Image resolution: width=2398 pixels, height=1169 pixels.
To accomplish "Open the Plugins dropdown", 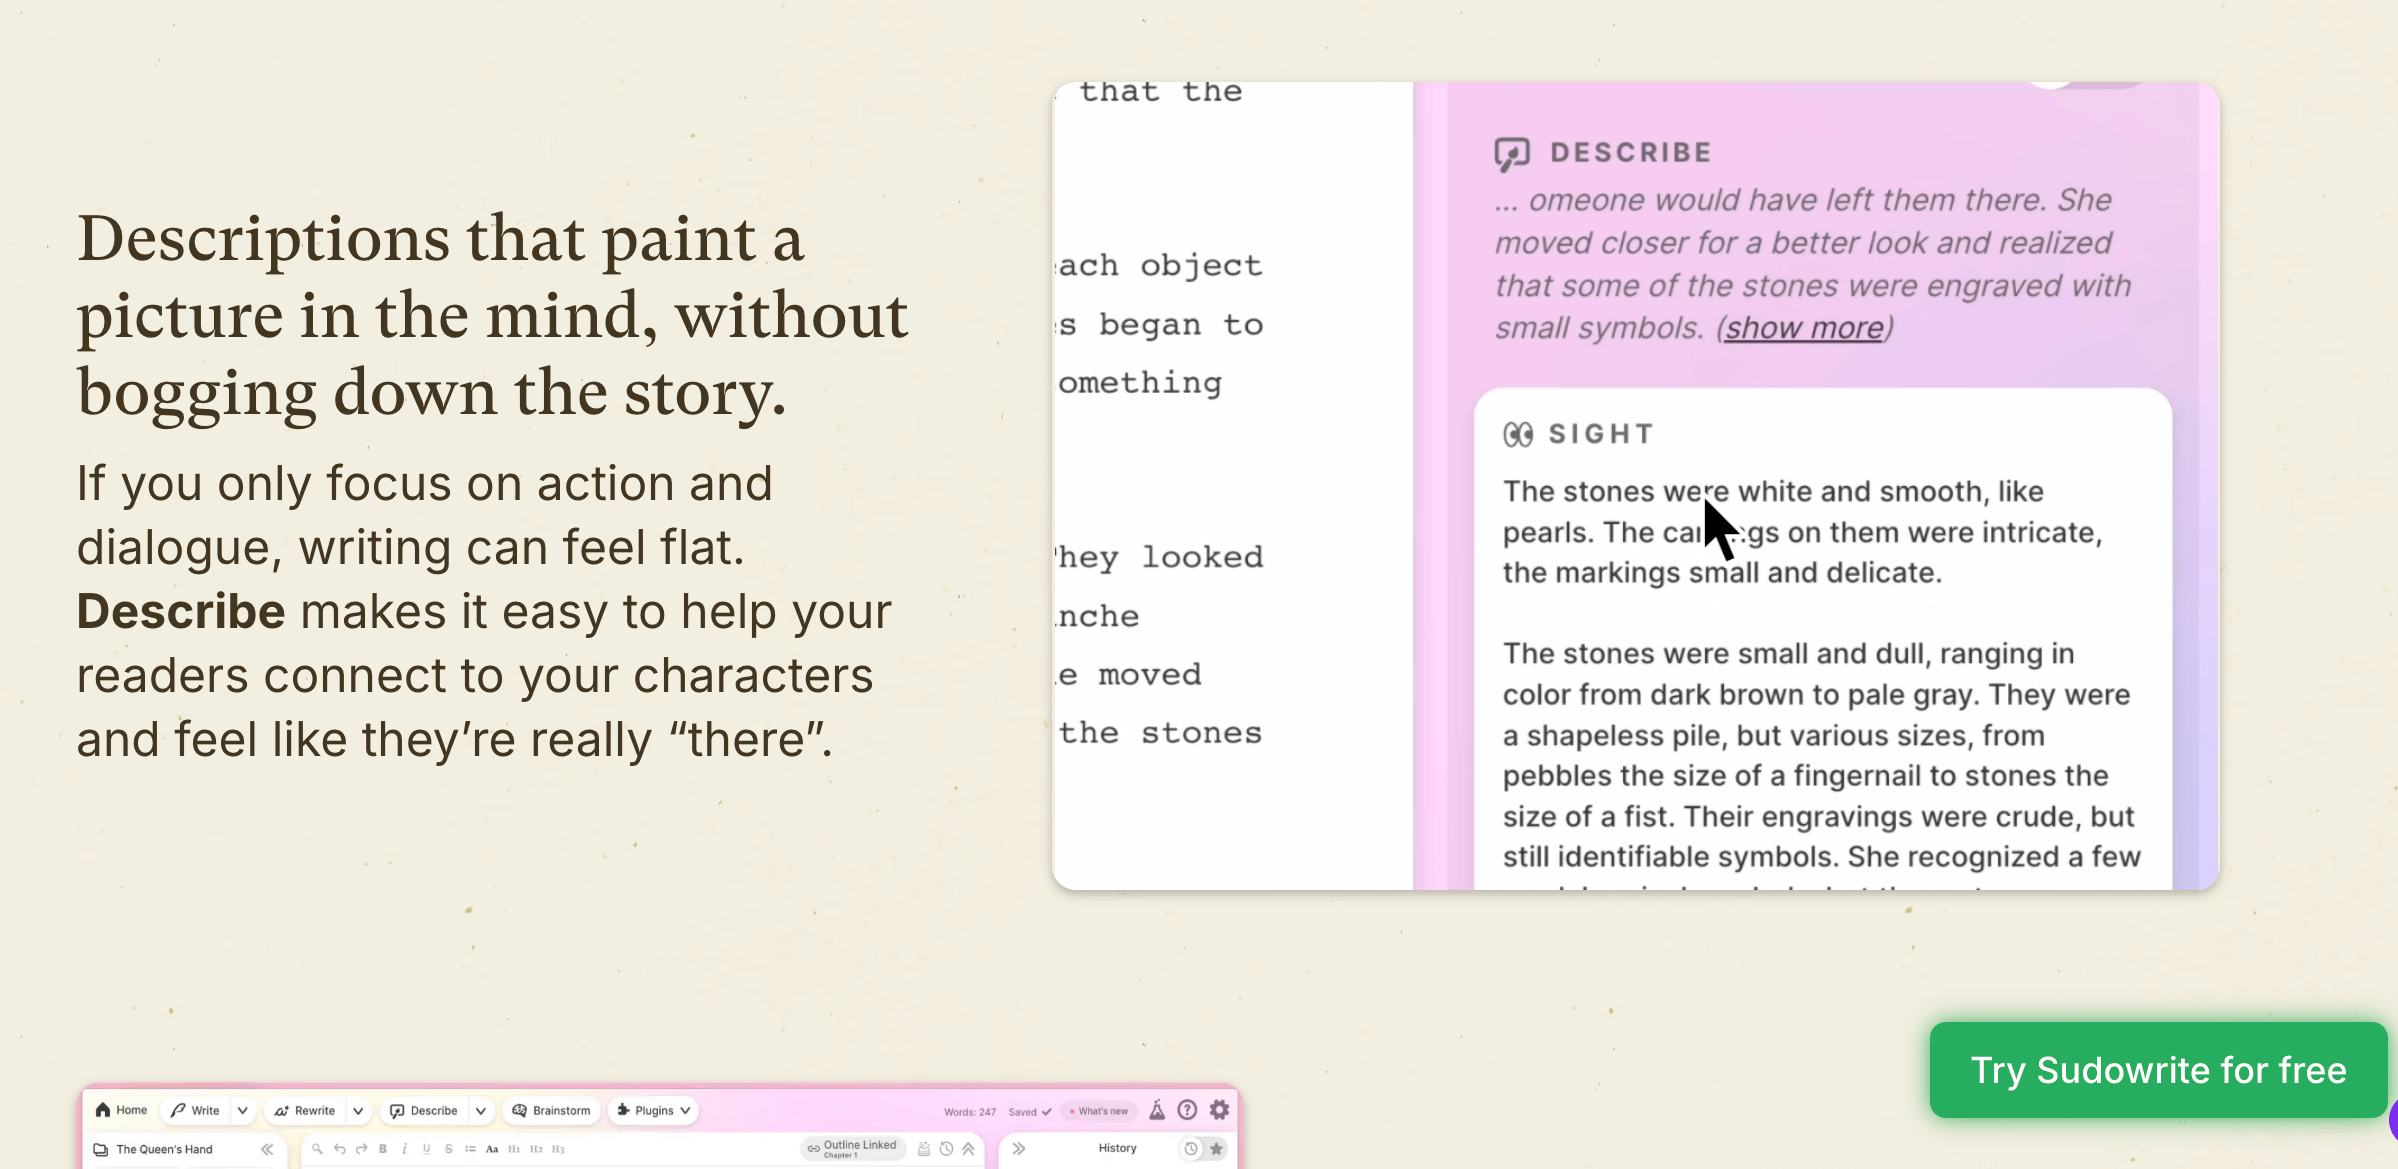I will pos(653,1110).
